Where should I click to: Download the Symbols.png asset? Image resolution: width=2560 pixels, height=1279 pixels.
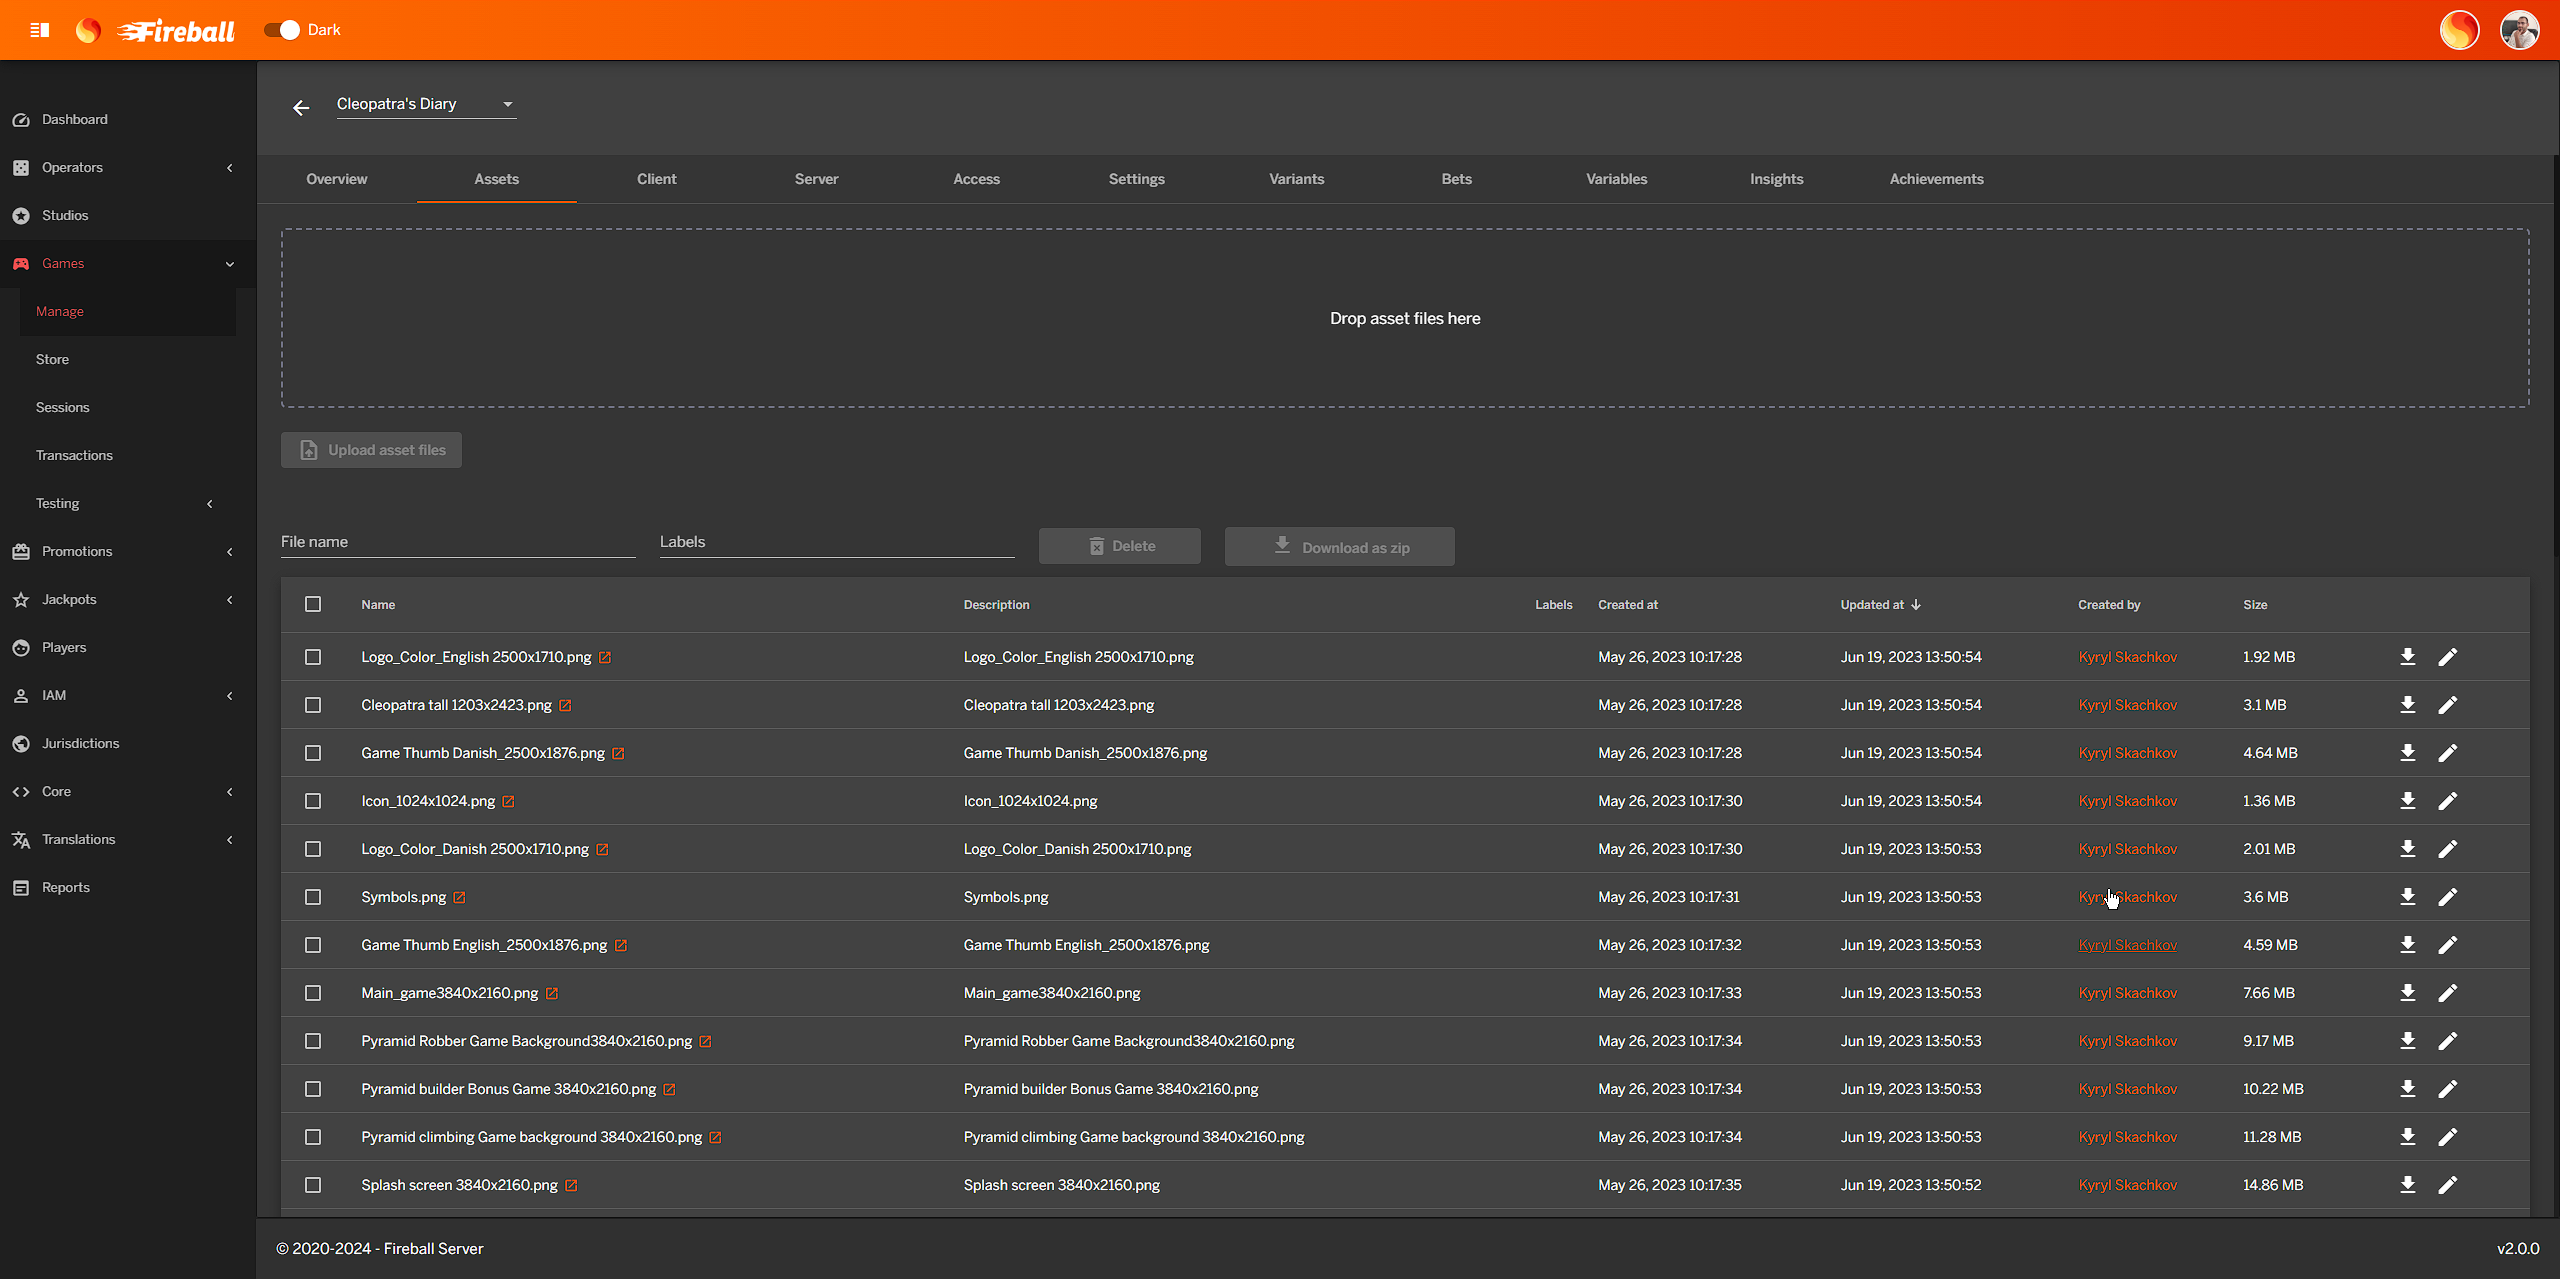(x=2407, y=897)
